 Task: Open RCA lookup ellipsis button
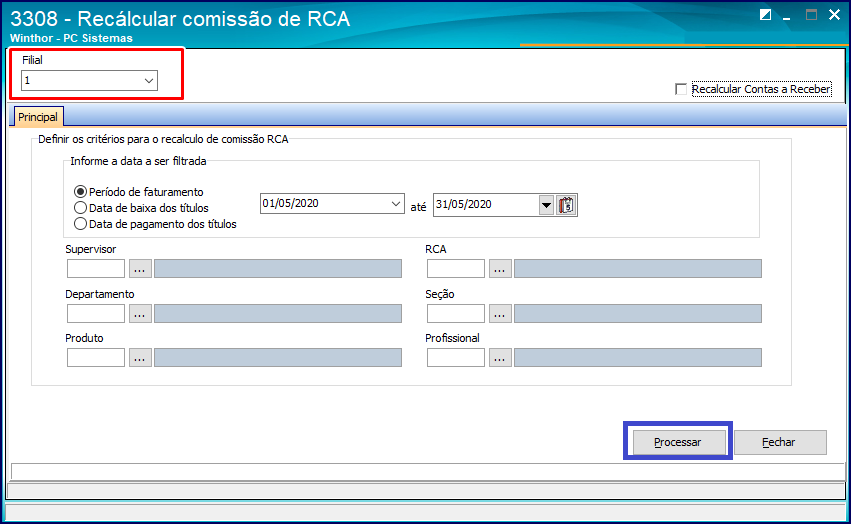(x=500, y=269)
